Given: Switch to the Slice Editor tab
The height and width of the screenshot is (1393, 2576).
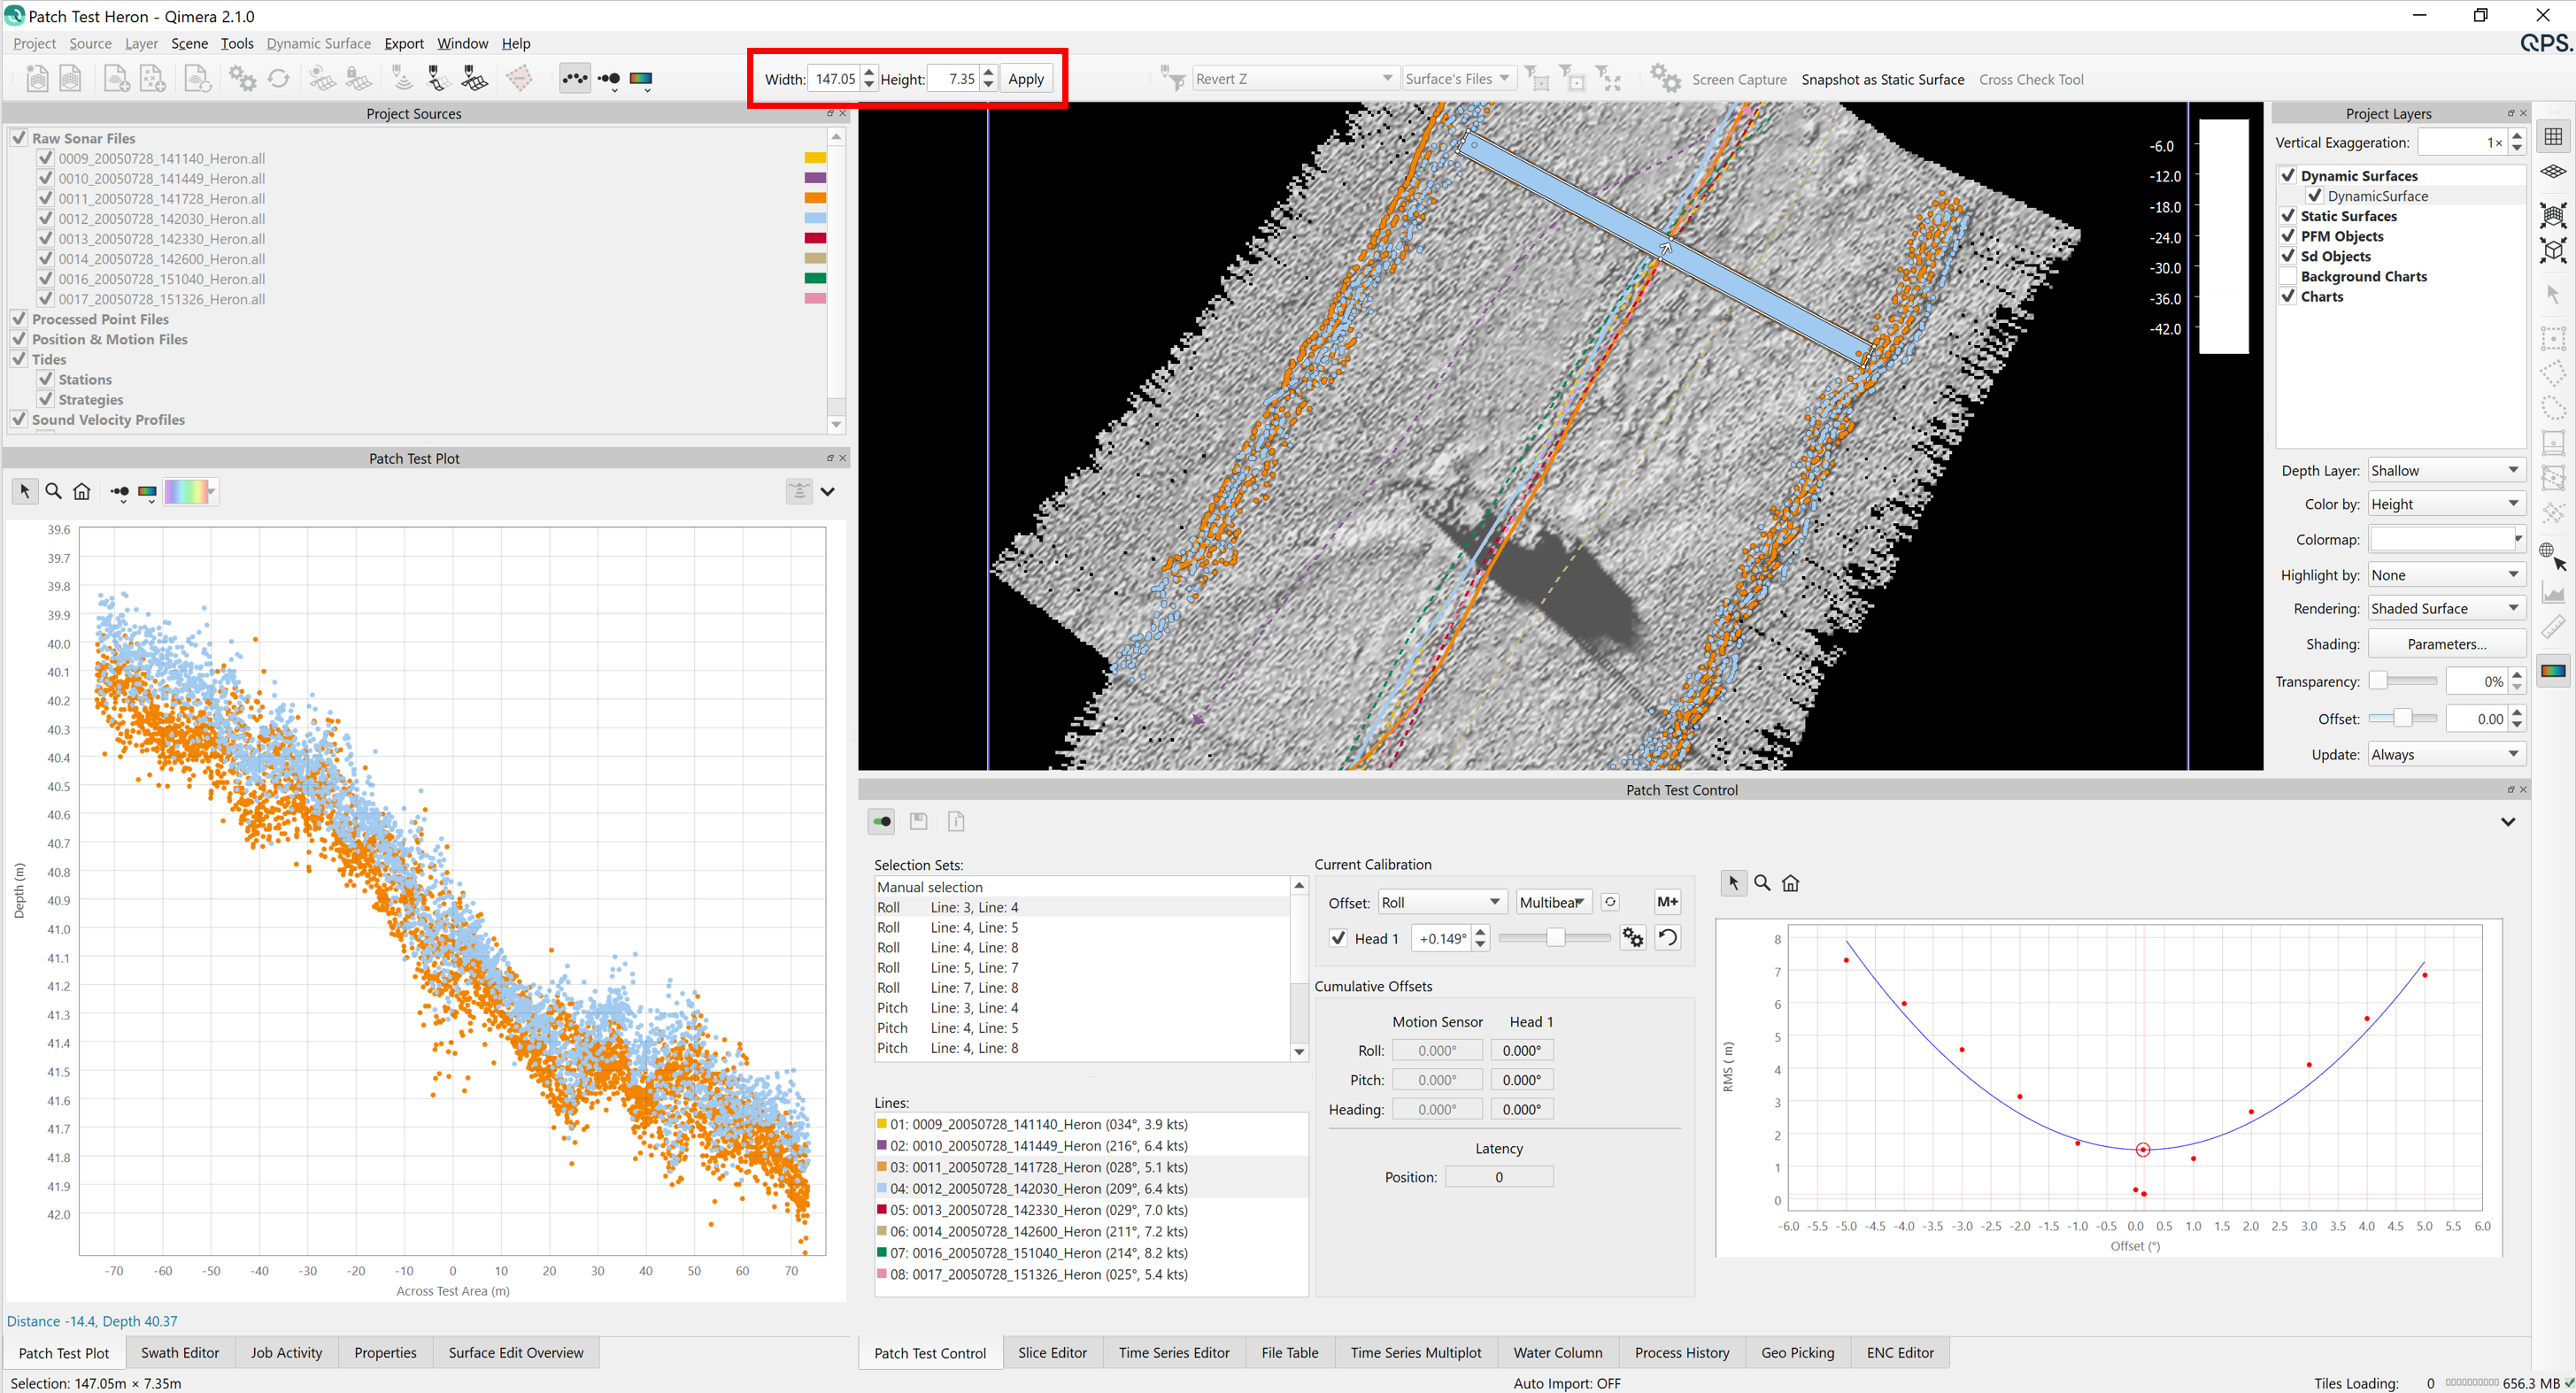Looking at the screenshot, I should click(x=1052, y=1353).
